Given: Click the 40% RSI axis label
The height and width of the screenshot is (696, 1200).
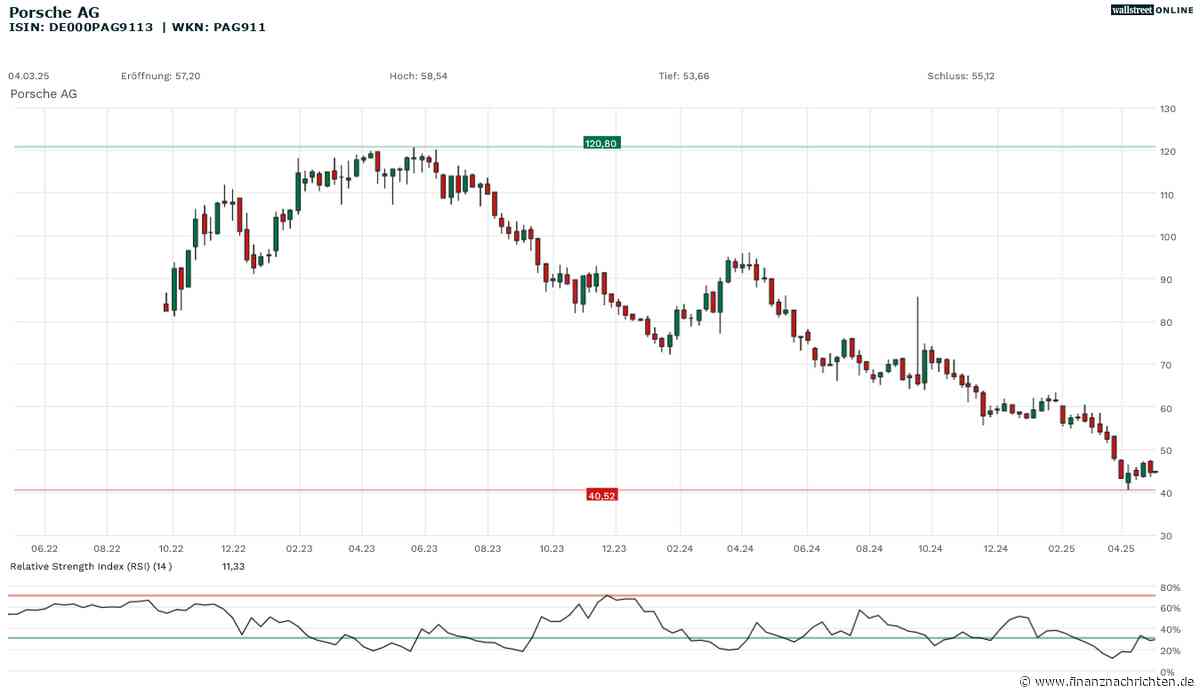Looking at the screenshot, I should click(x=1168, y=629).
